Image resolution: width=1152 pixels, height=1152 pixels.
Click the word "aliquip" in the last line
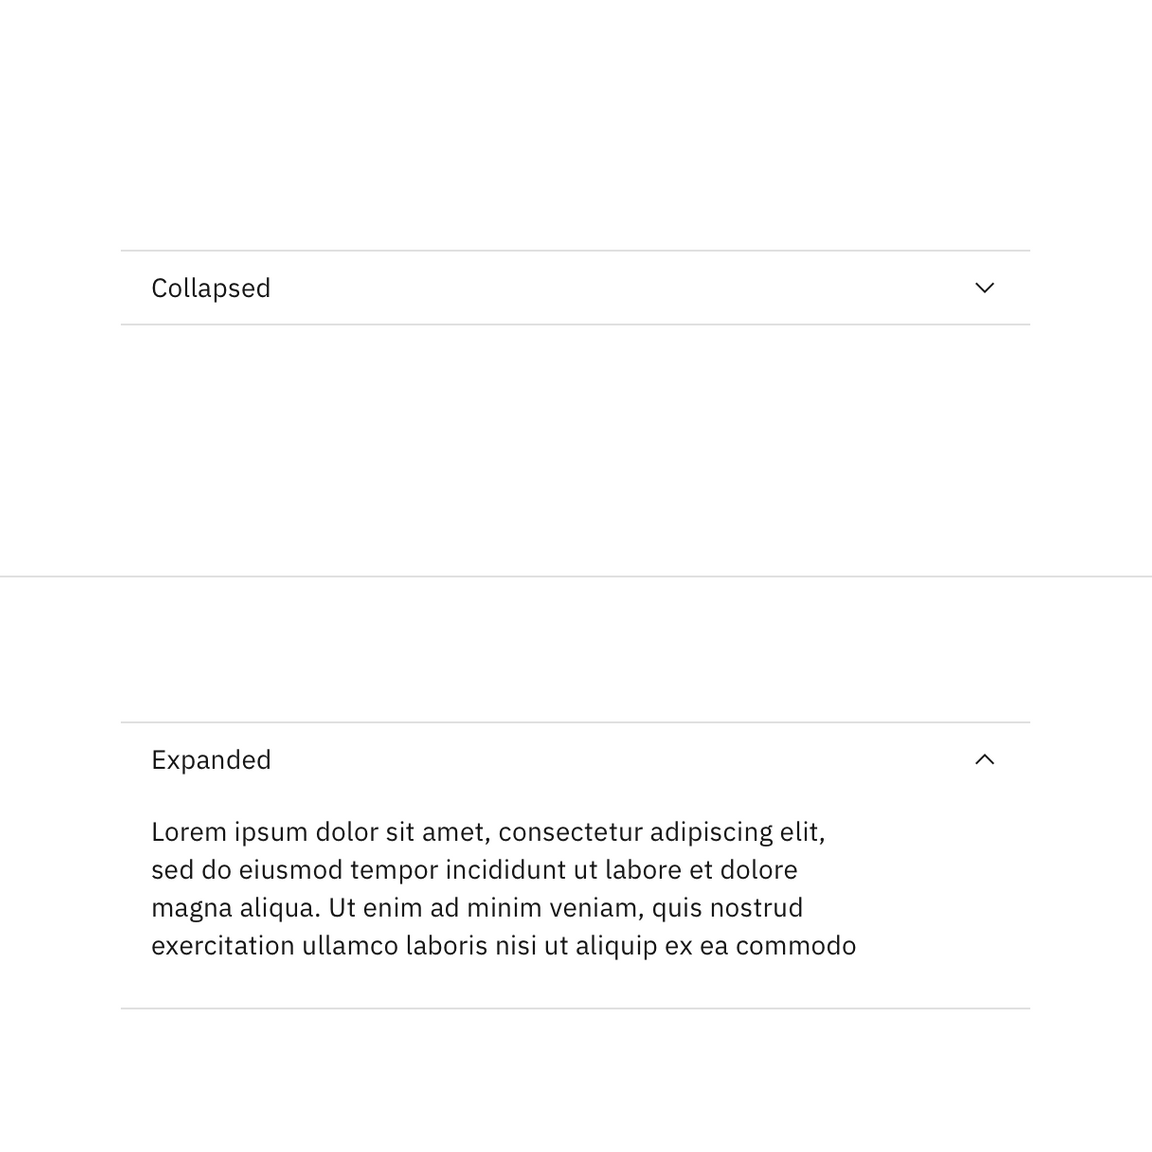[x=616, y=947]
